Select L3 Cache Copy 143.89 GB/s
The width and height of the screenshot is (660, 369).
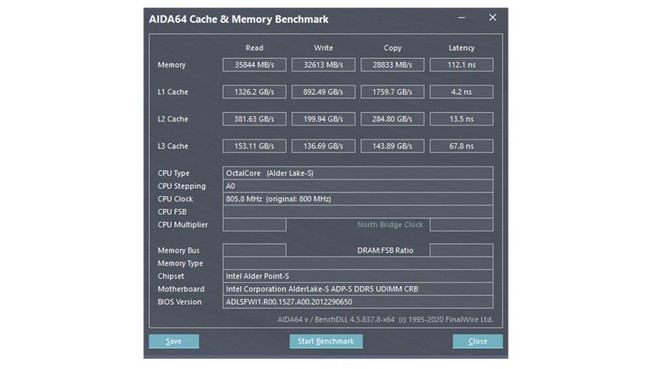392,146
